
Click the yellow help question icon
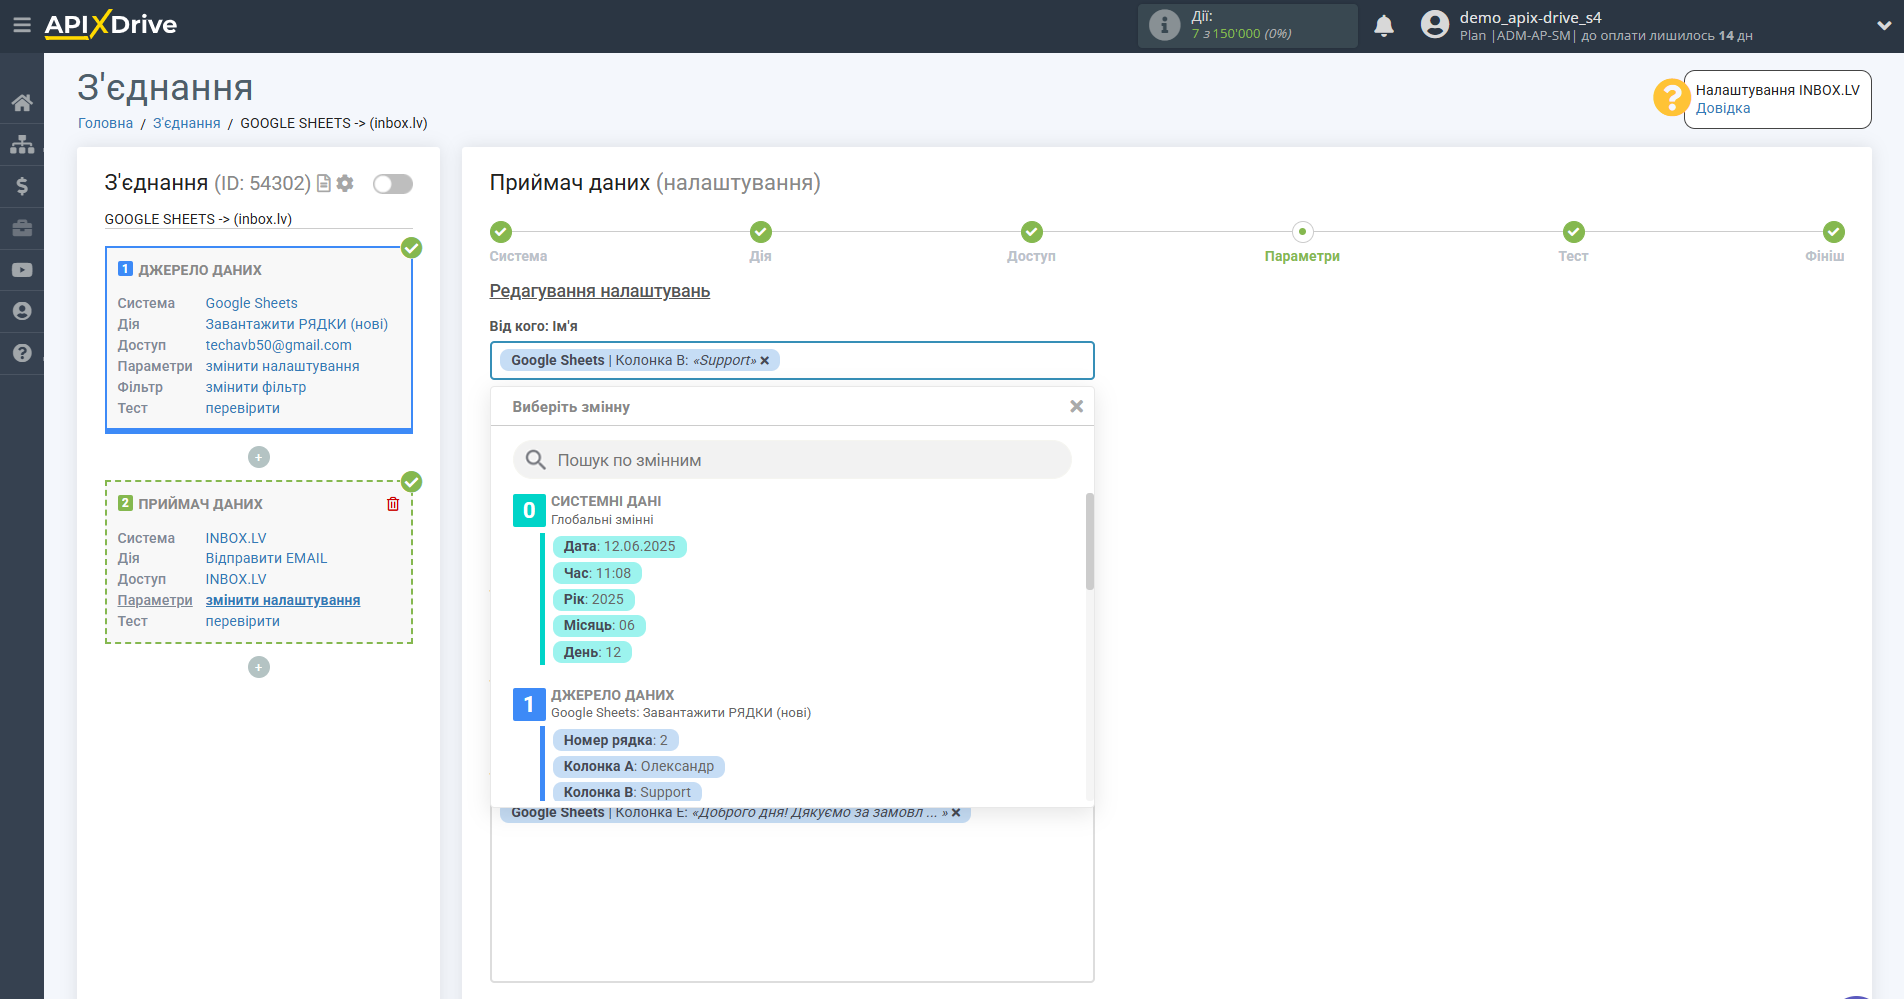[1671, 98]
